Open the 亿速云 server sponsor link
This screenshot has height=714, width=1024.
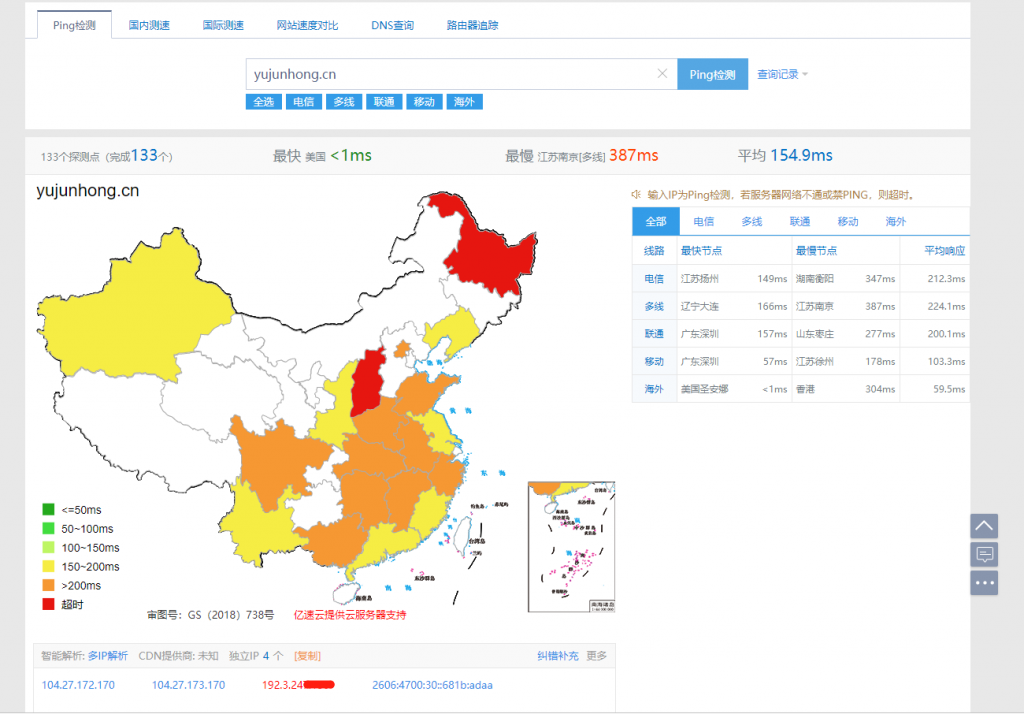pos(349,615)
